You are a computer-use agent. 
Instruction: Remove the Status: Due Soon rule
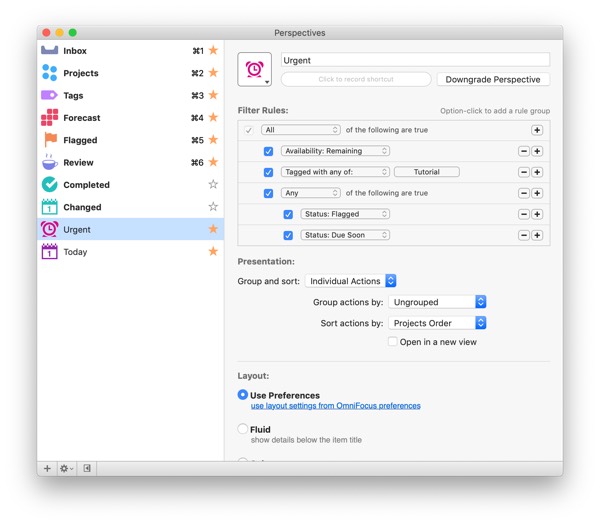pyautogui.click(x=524, y=235)
